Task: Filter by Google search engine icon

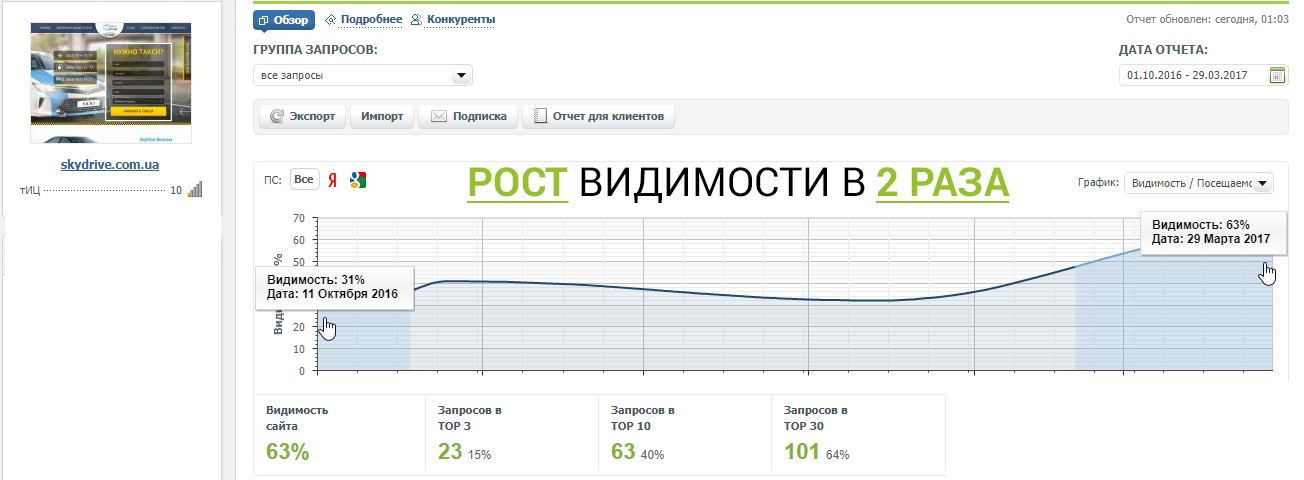Action: 358,180
